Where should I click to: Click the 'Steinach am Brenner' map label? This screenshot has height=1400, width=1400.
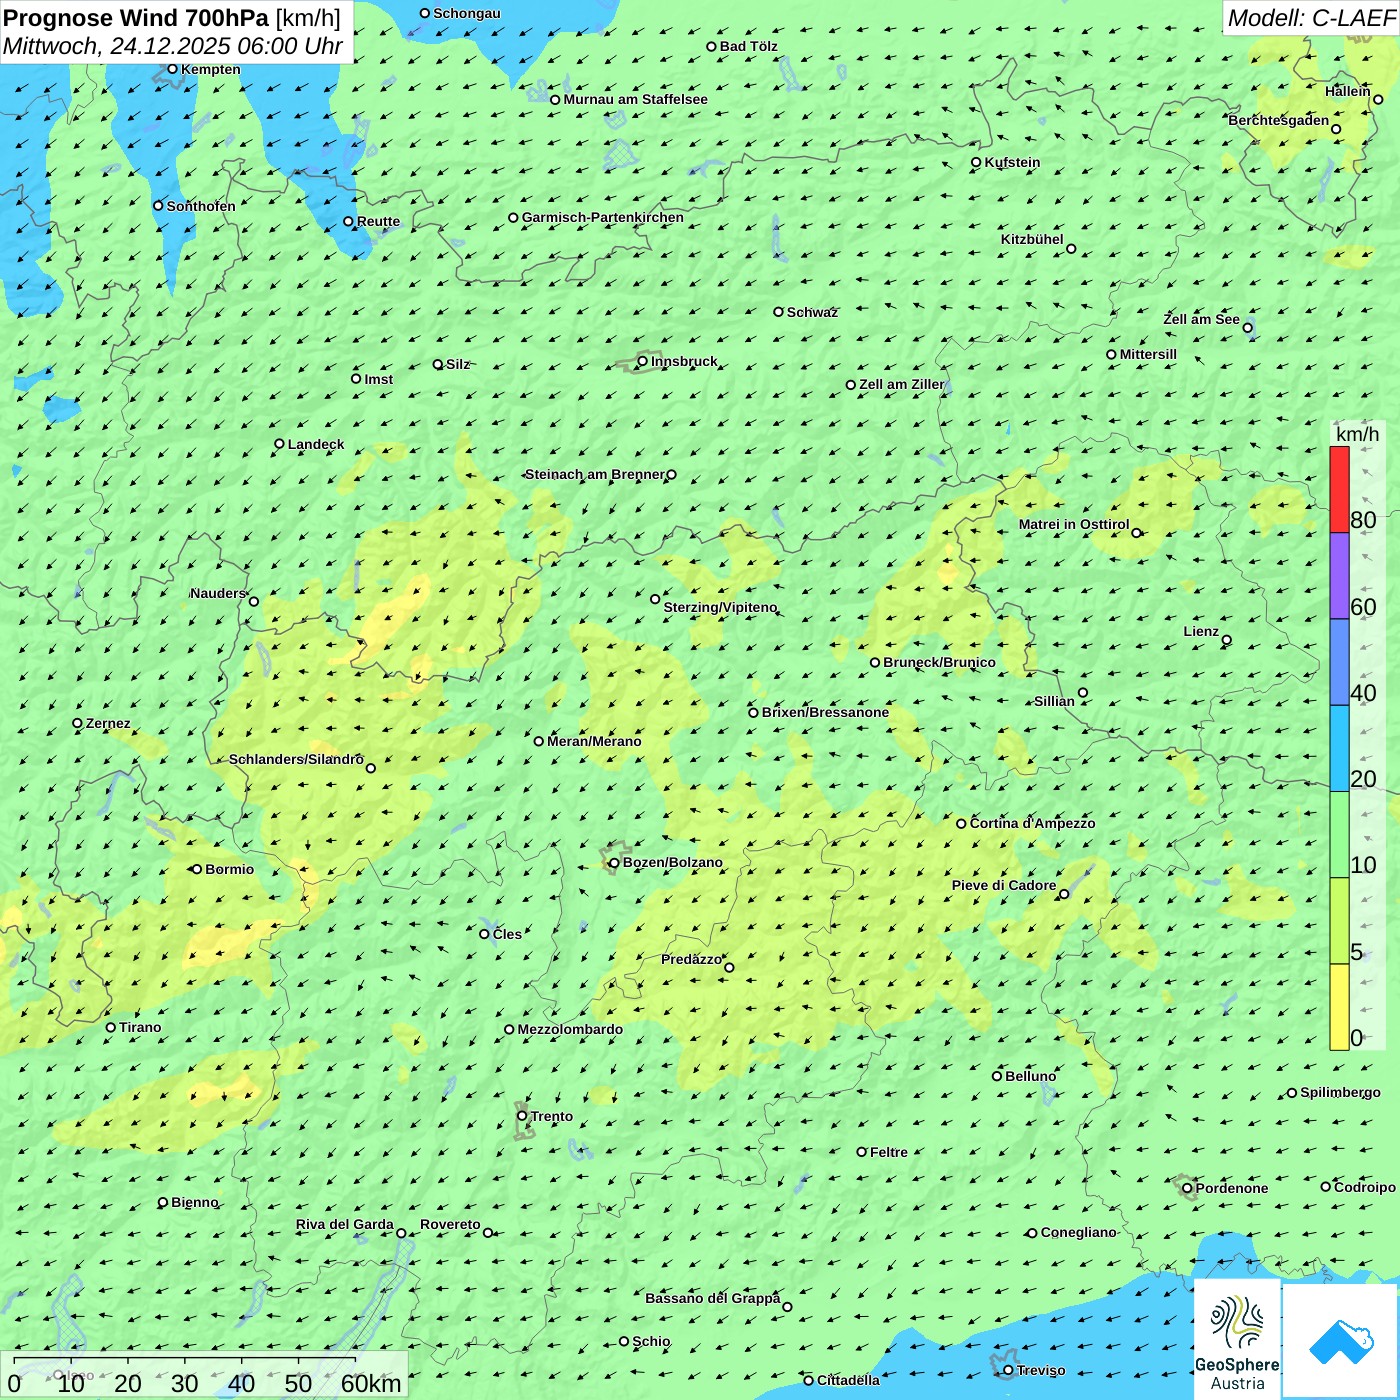pyautogui.click(x=595, y=474)
